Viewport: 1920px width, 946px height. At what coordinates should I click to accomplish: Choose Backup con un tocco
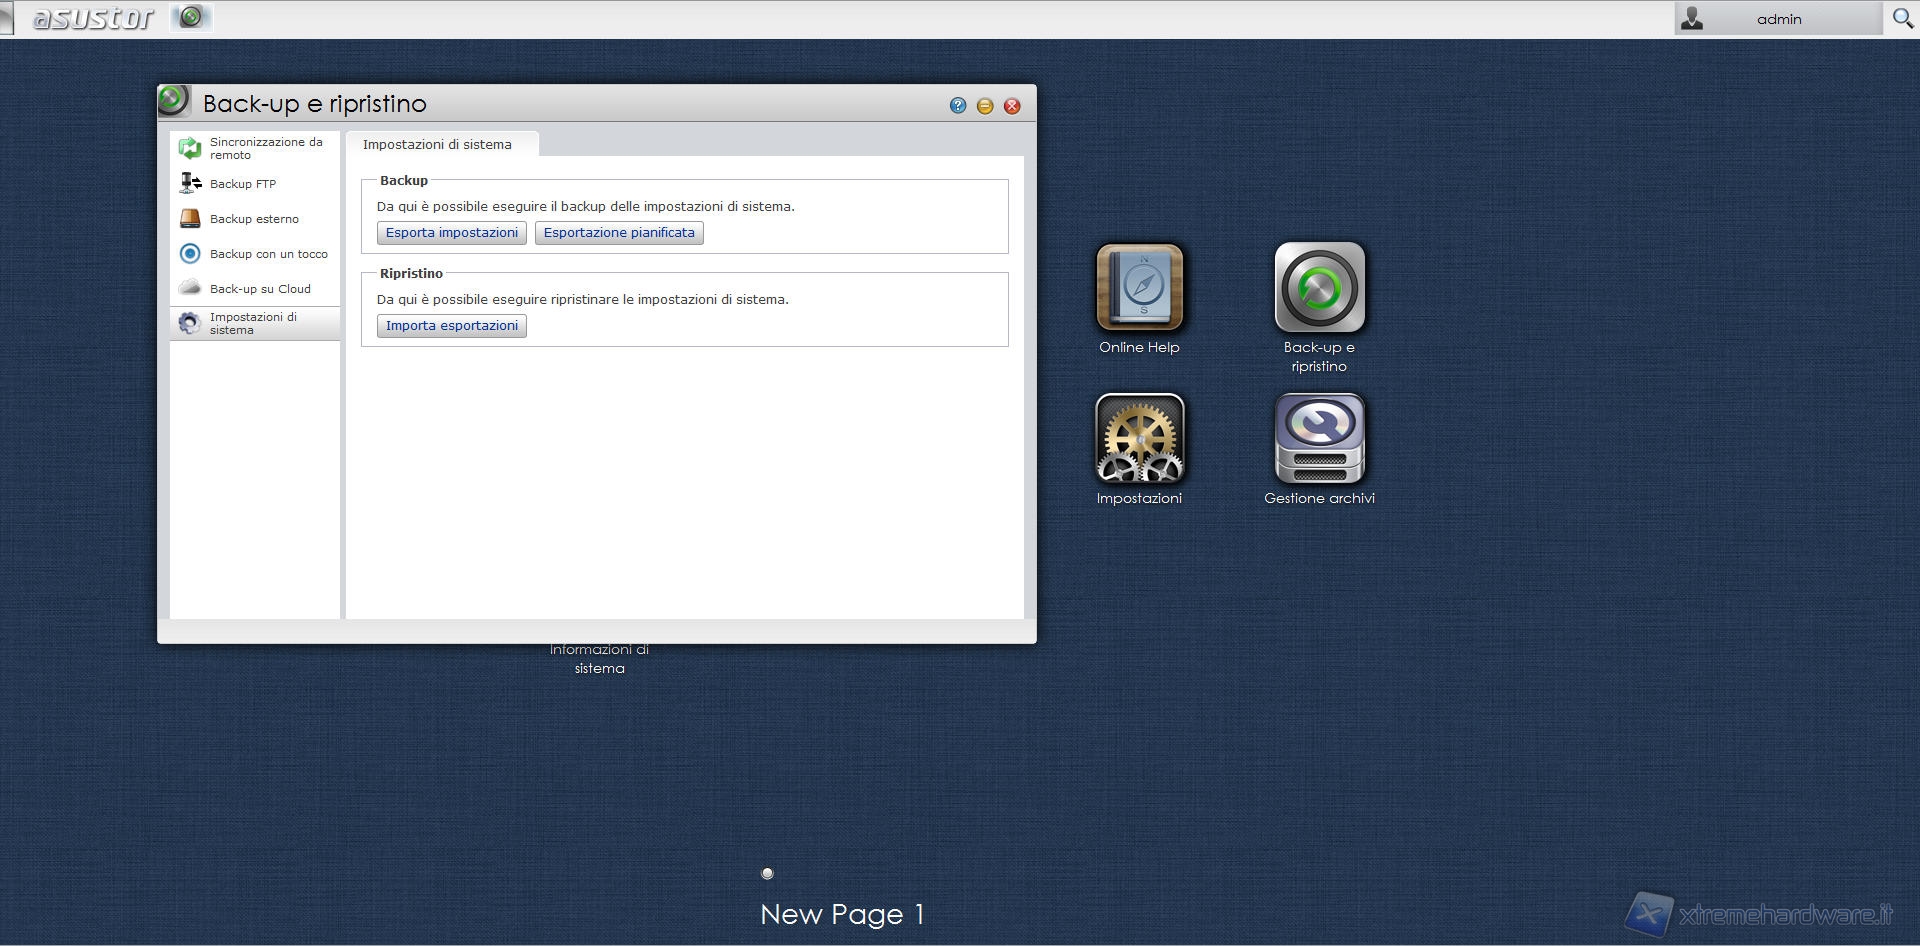268,254
